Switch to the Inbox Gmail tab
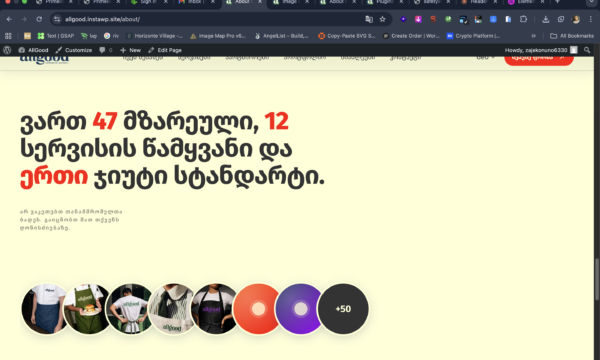Viewport: 600px width, 360px height. 196,2
